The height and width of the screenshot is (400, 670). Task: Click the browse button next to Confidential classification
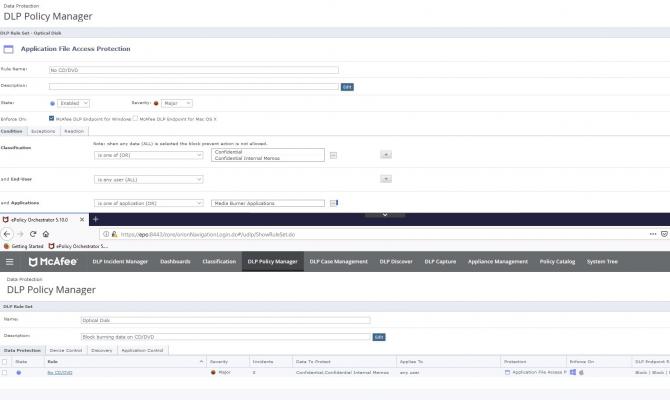click(333, 155)
